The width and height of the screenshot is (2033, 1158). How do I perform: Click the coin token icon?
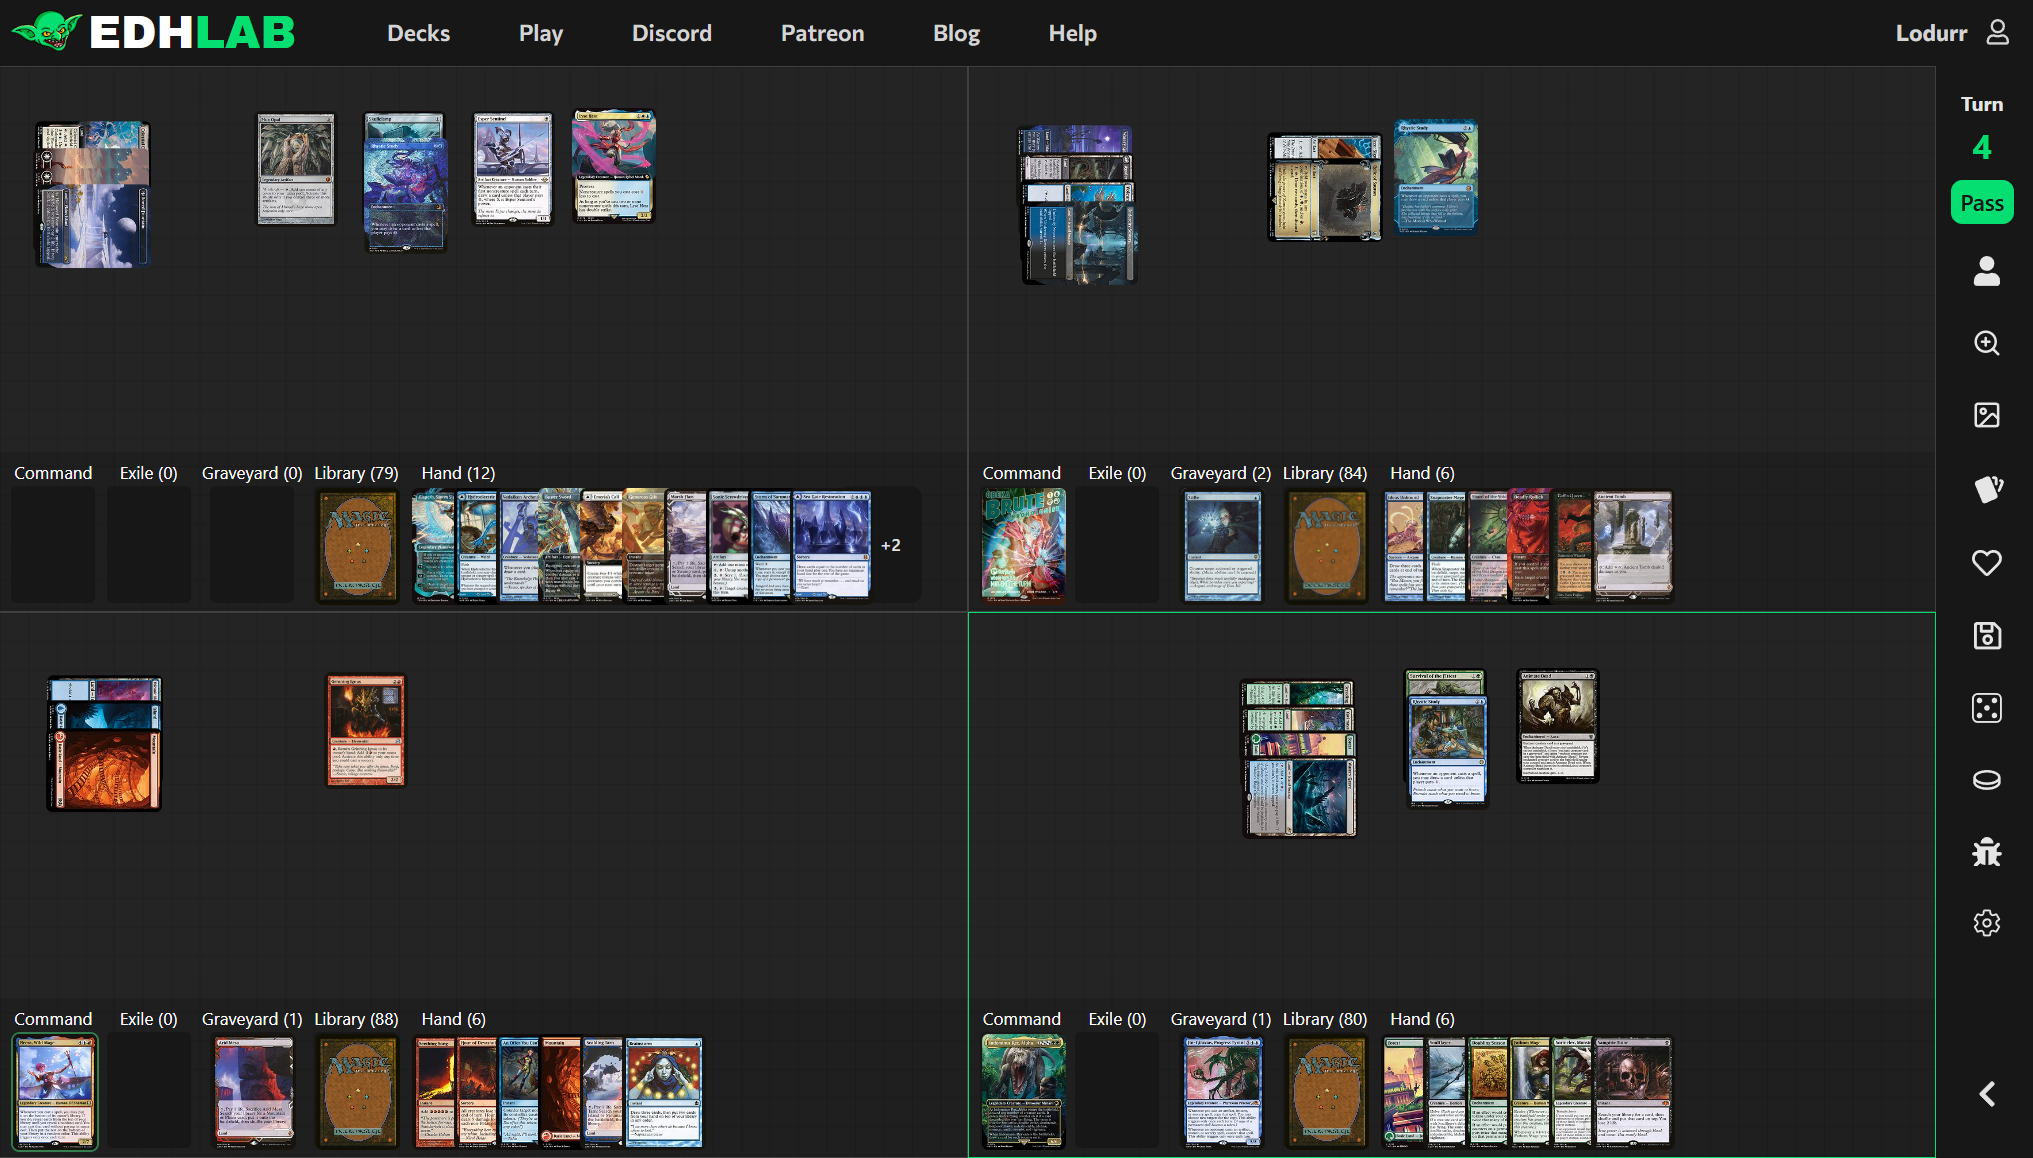[x=1986, y=780]
